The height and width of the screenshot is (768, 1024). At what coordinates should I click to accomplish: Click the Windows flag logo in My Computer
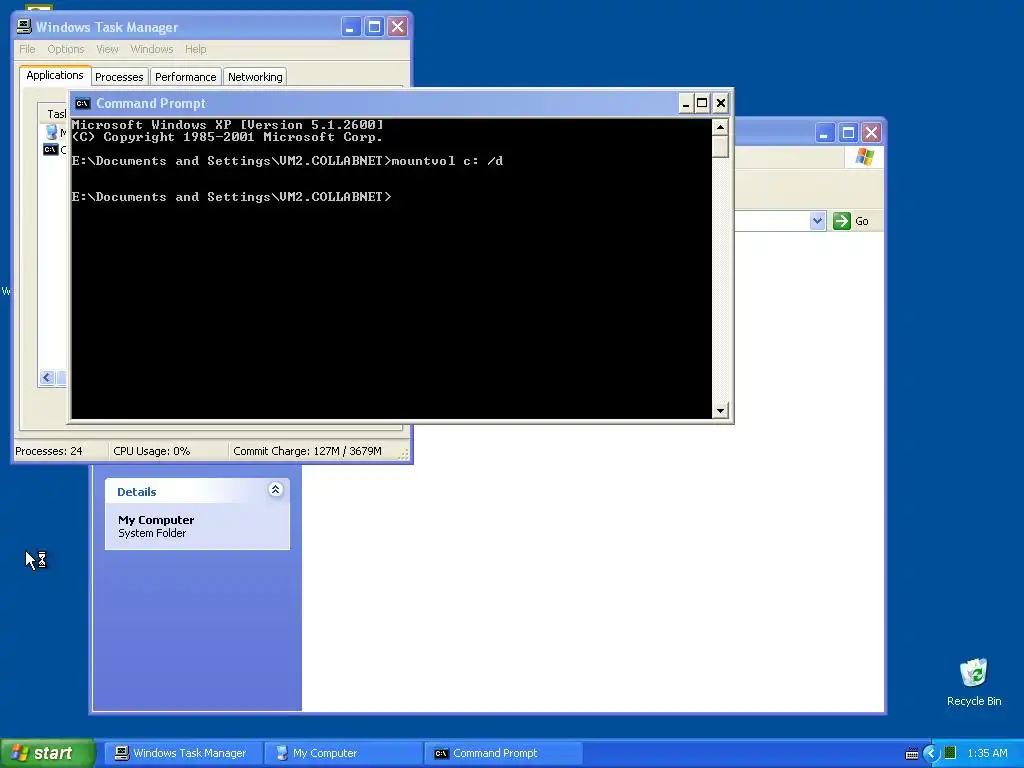click(x=865, y=157)
